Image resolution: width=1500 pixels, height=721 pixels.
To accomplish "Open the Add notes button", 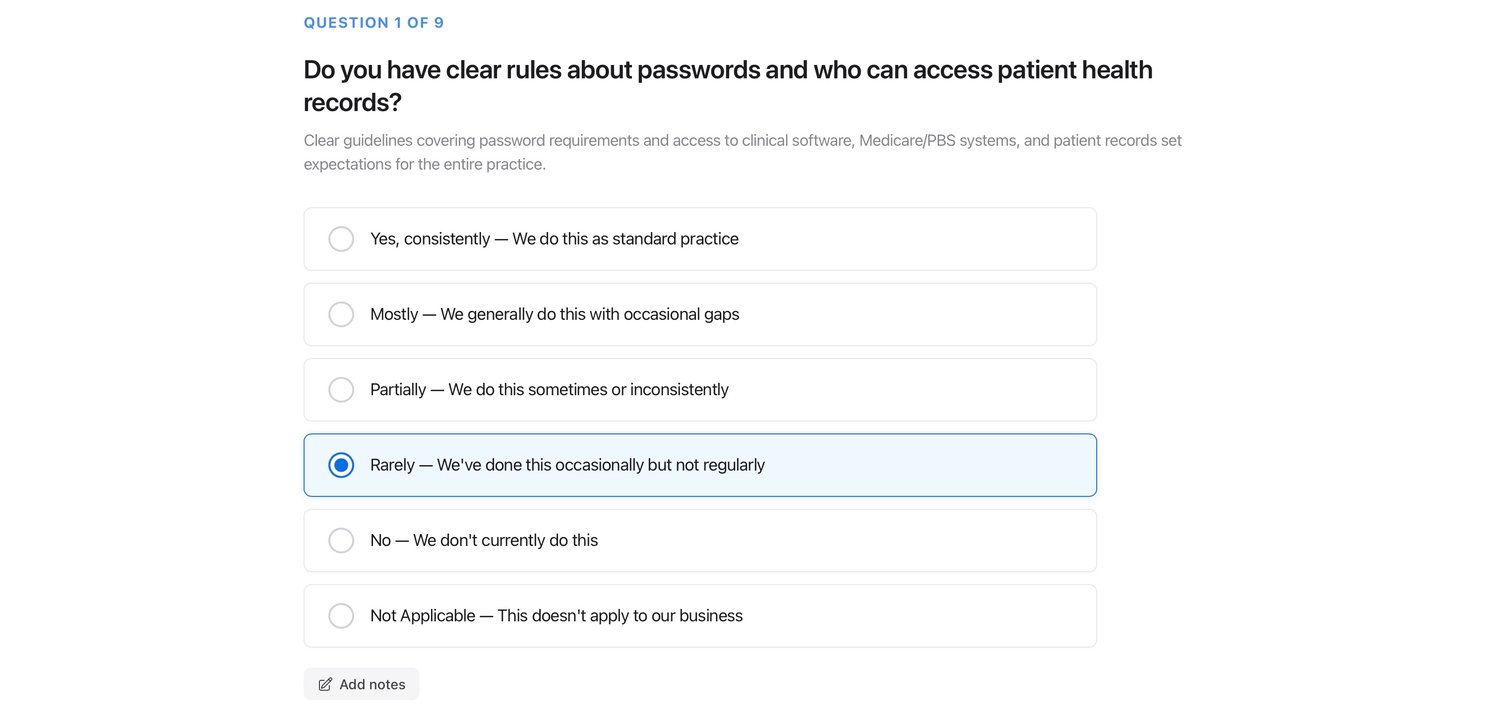I will [x=361, y=684].
